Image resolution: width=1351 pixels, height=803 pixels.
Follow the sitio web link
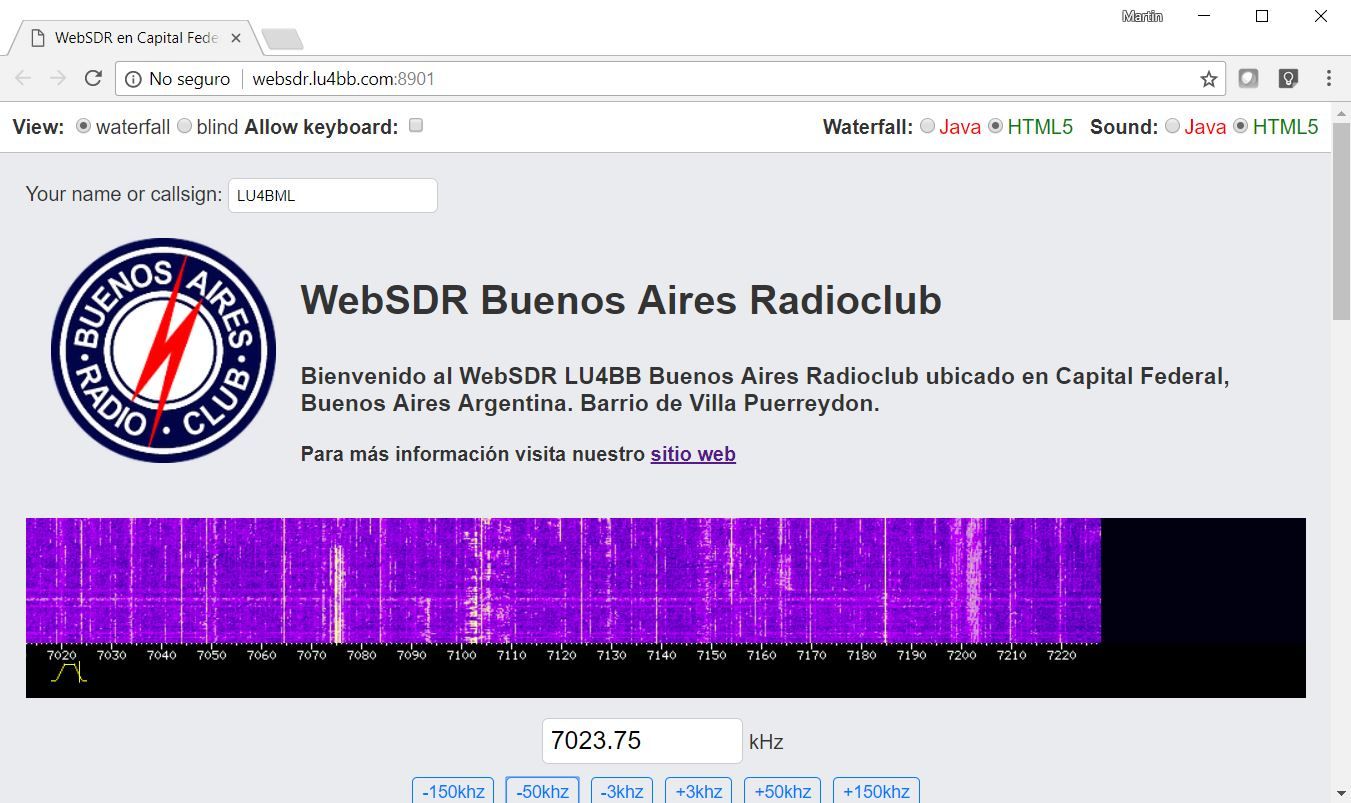[693, 454]
